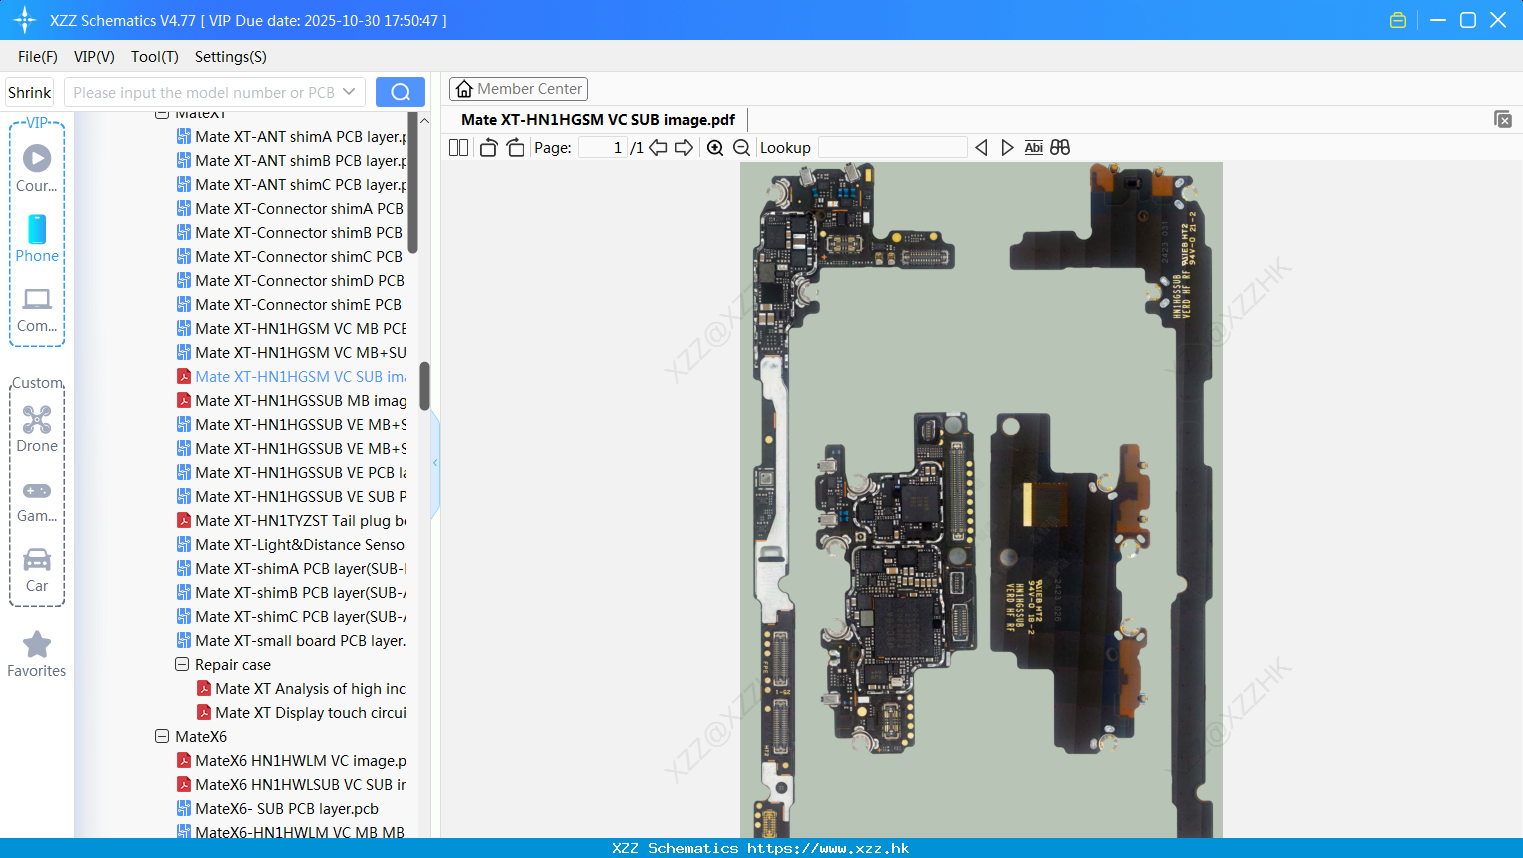Collapse the side panel splitter handle

coord(435,463)
